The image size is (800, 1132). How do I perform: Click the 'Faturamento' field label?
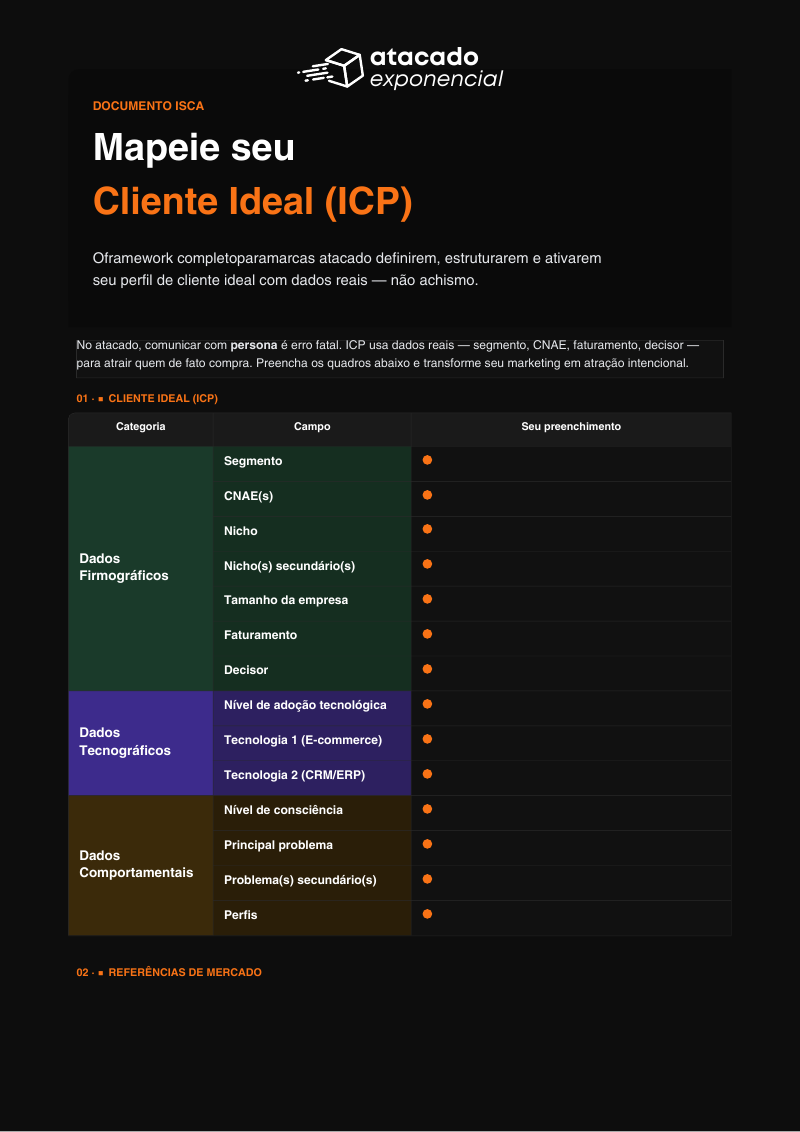(x=261, y=635)
